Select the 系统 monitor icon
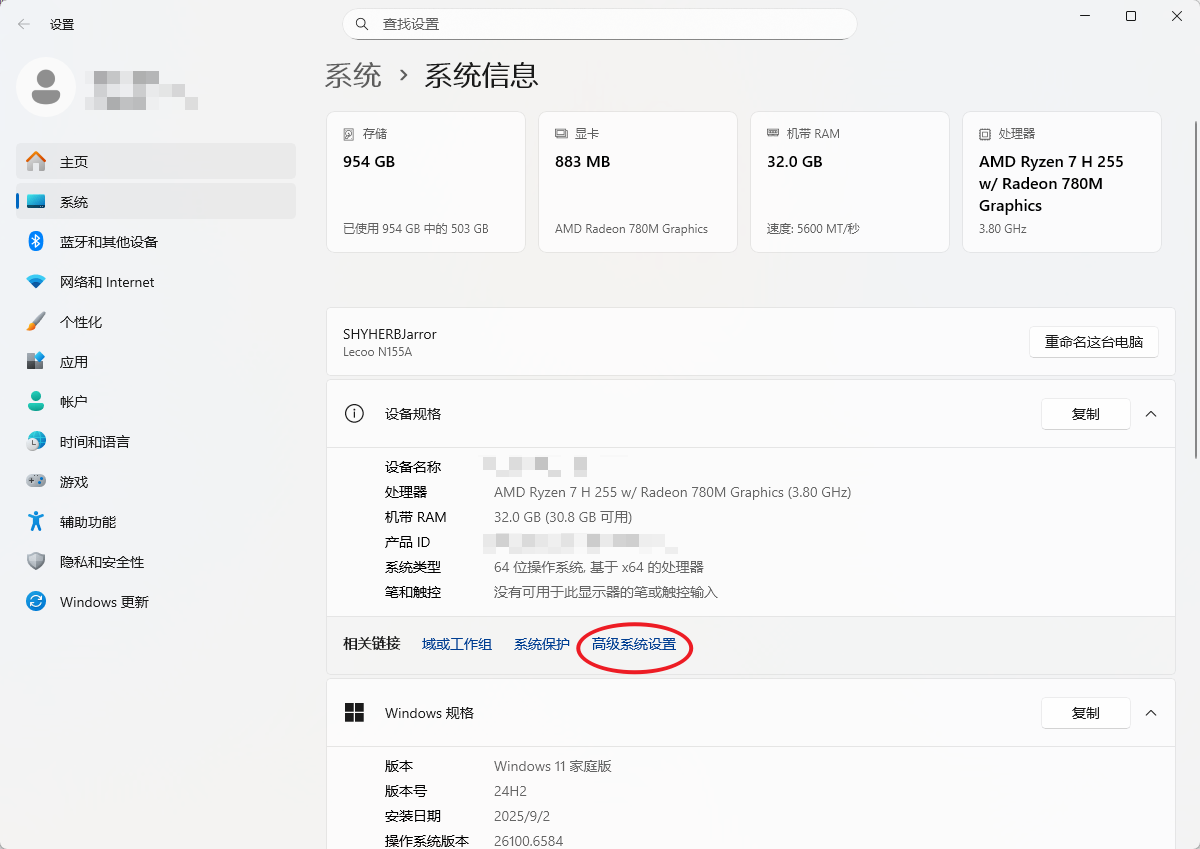 [36, 201]
